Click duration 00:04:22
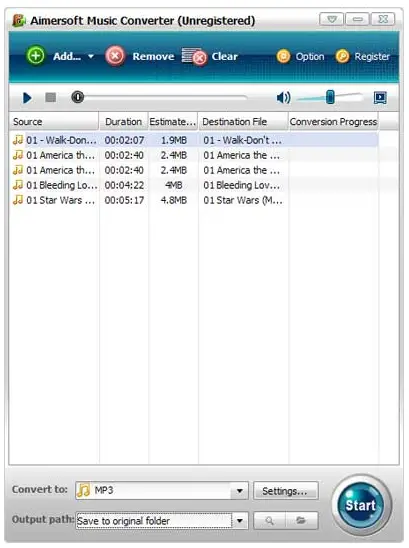409x548 pixels. tap(124, 185)
